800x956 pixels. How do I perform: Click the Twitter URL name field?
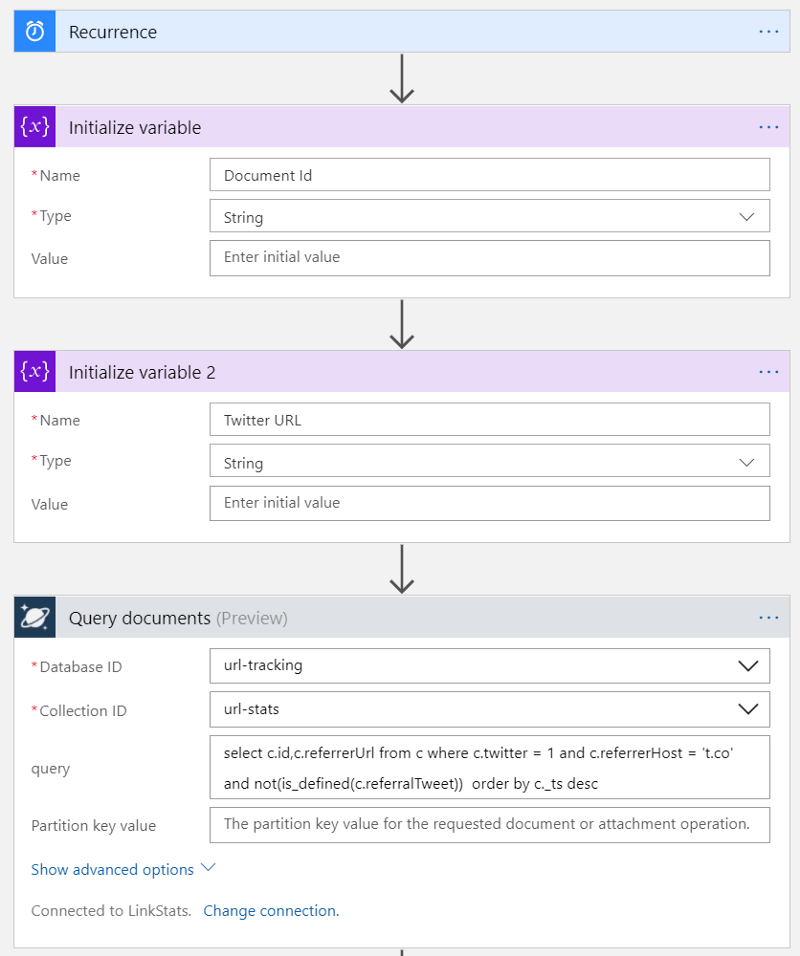pos(489,420)
